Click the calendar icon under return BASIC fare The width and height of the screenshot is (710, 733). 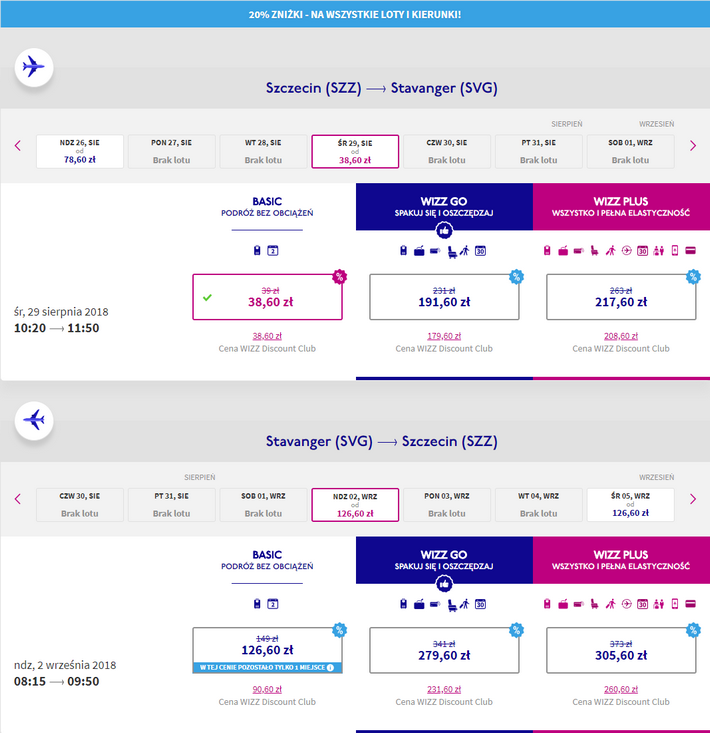coord(273,604)
